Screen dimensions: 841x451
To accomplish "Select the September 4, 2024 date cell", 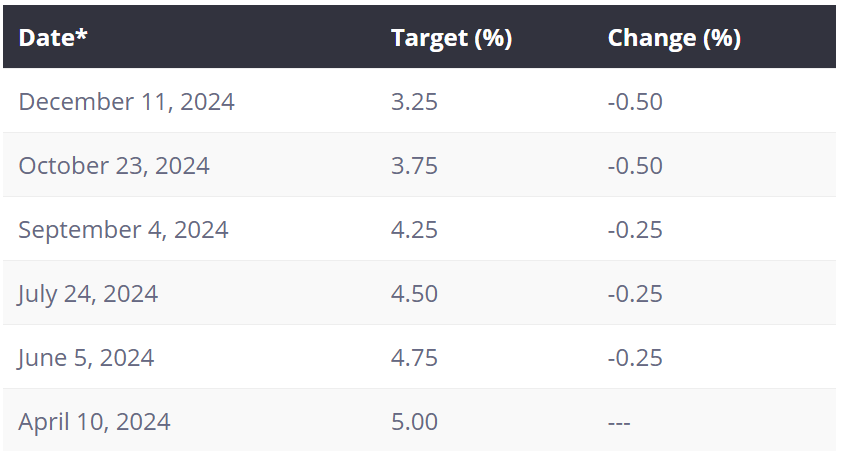I will point(123,230).
